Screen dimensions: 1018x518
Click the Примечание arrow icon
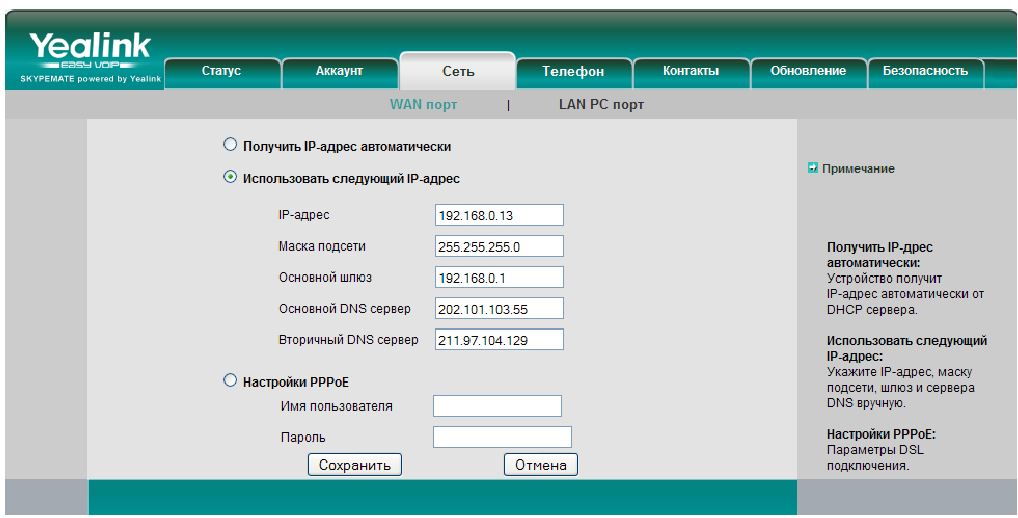[x=813, y=168]
